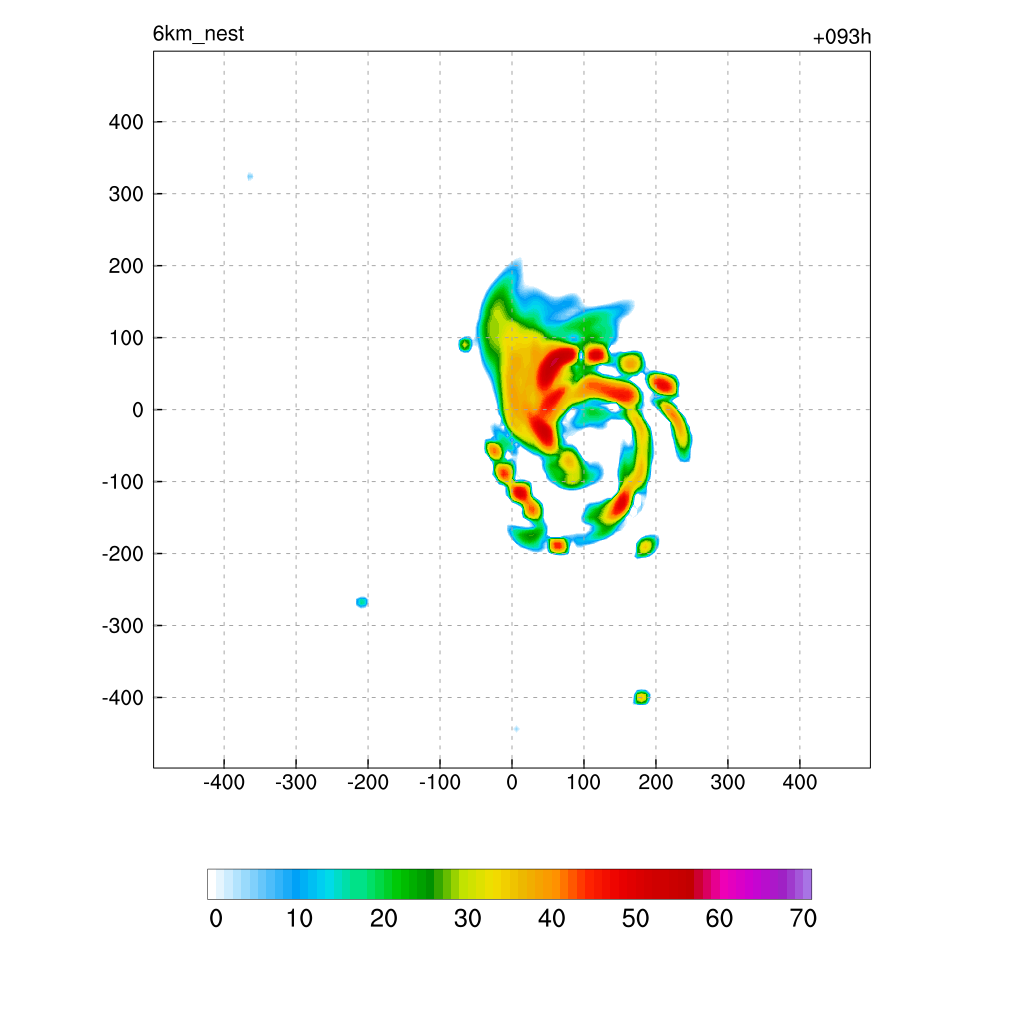The height and width of the screenshot is (1024, 1024).
Task: Click the y-axis tick label "300"
Action: 126,194
